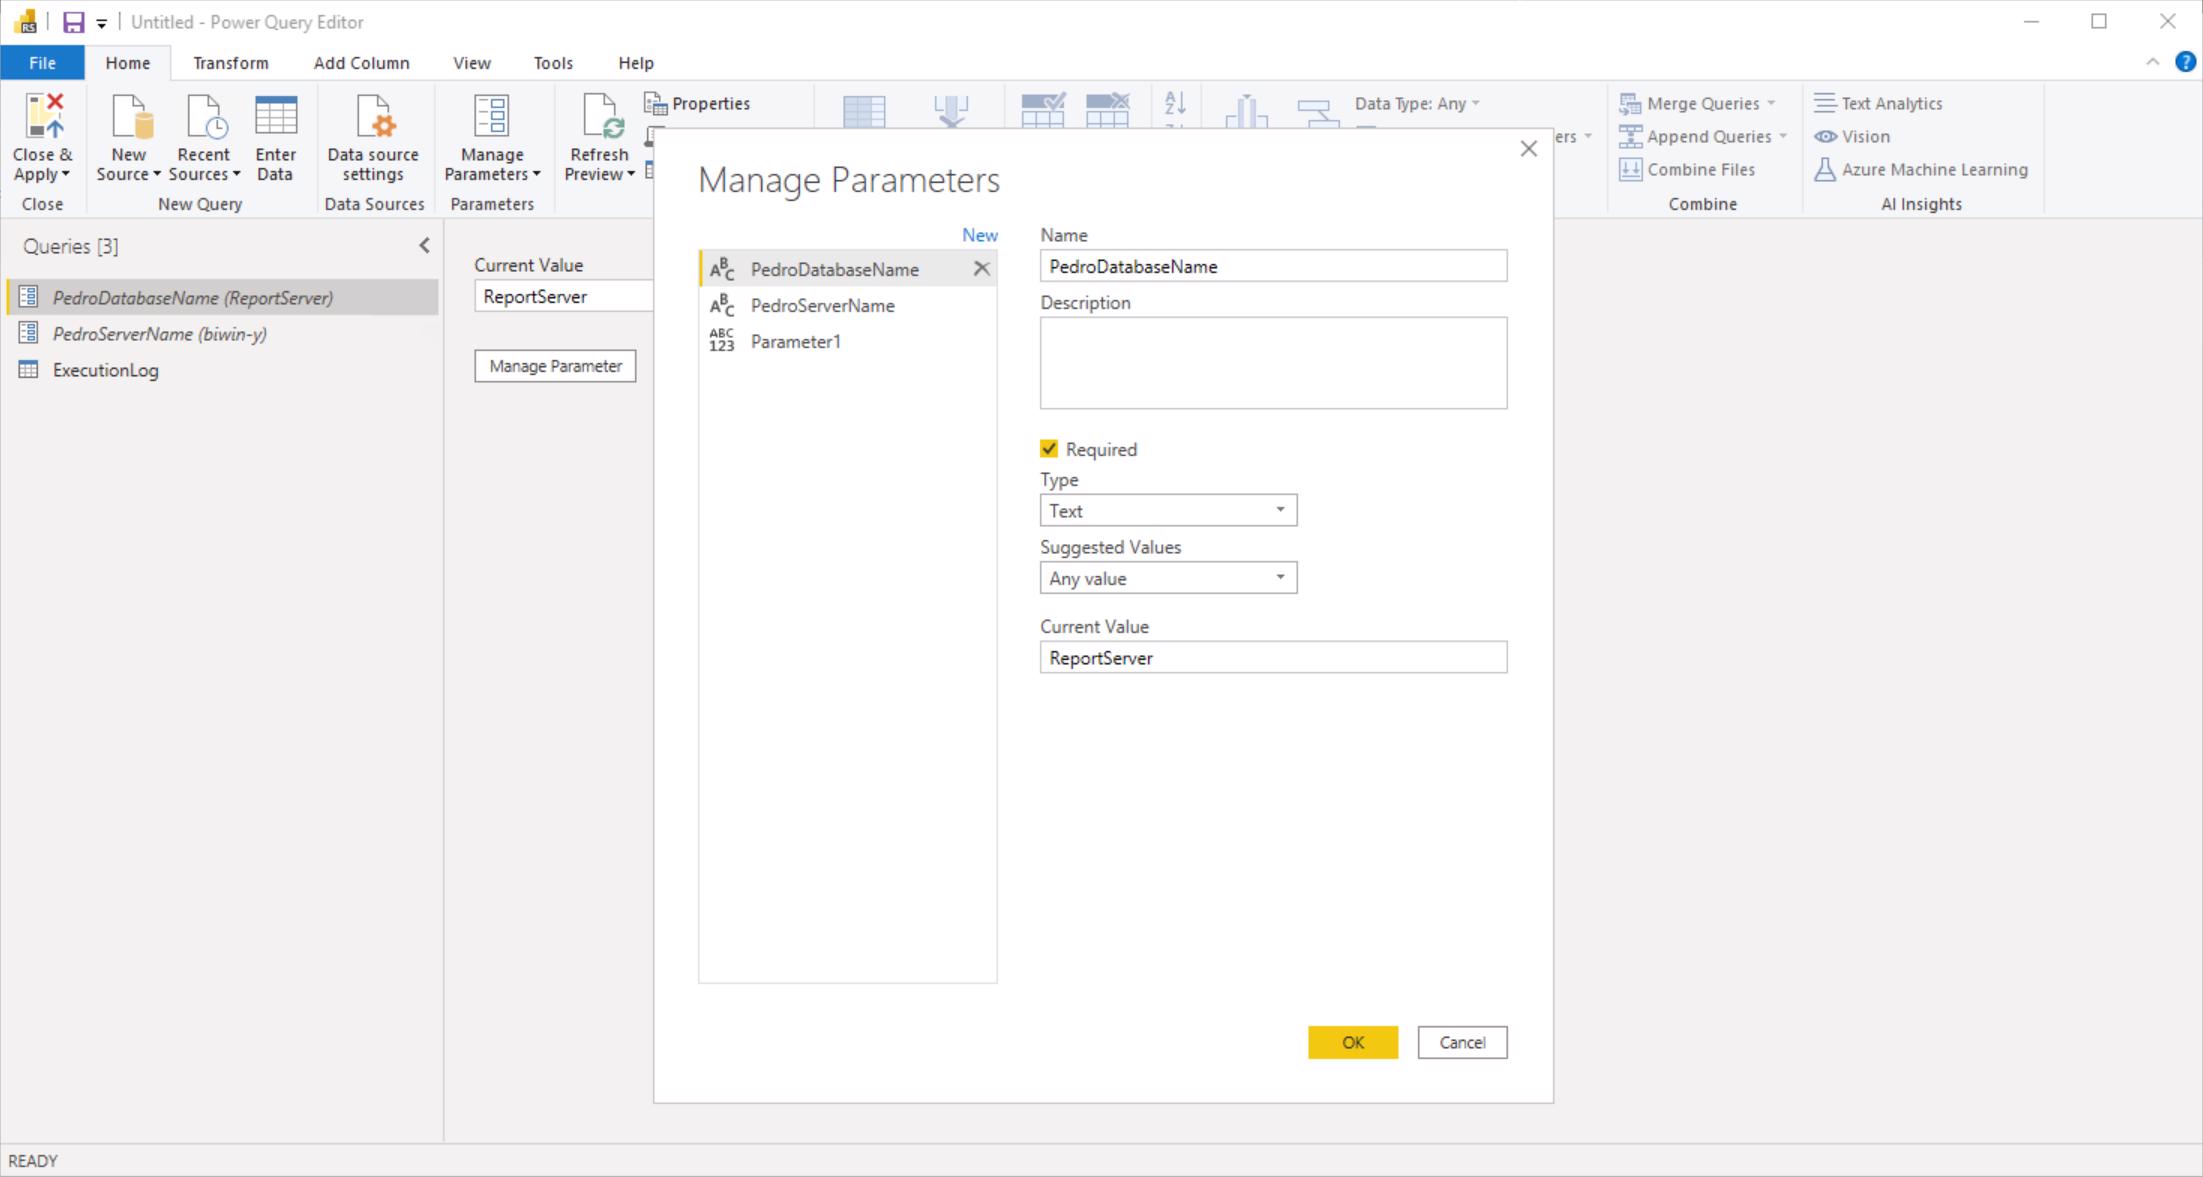2203x1177 pixels.
Task: Click the Save icon in title bar
Action: pyautogui.click(x=74, y=22)
